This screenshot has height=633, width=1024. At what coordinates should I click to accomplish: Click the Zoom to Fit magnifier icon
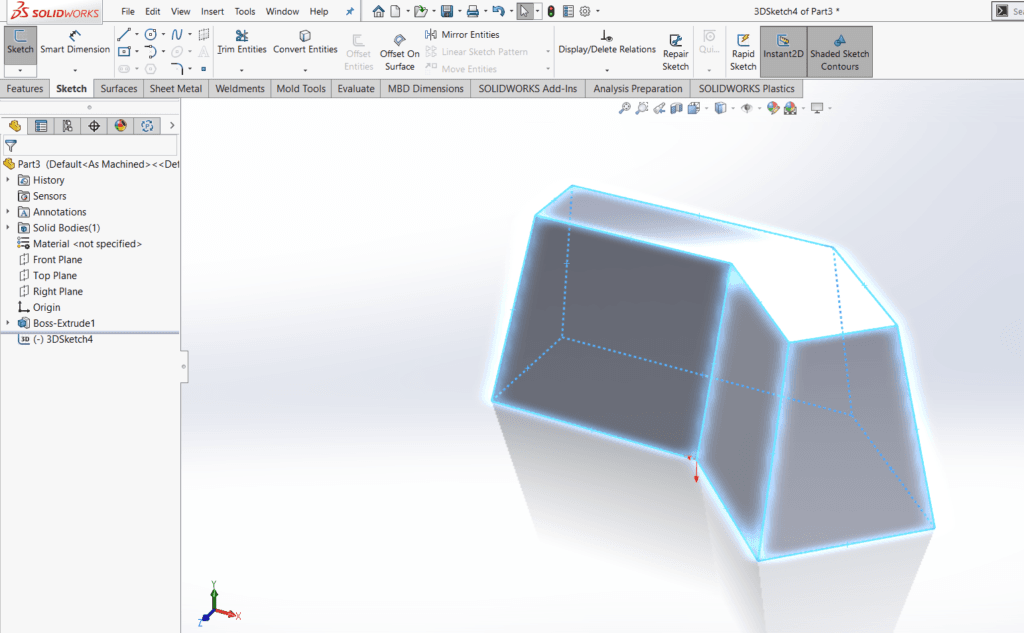(625, 108)
